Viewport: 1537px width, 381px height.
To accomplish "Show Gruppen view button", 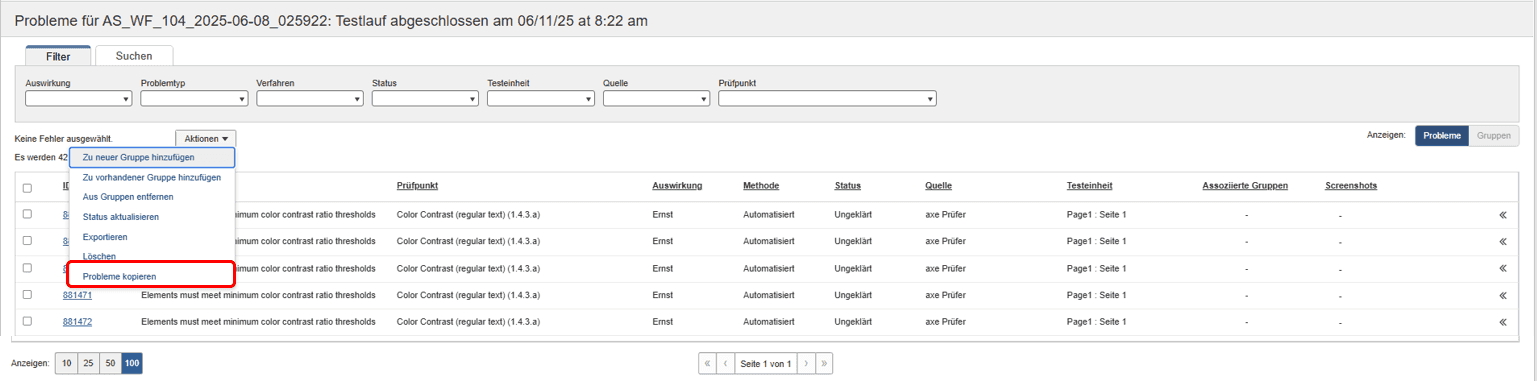I will point(1494,135).
